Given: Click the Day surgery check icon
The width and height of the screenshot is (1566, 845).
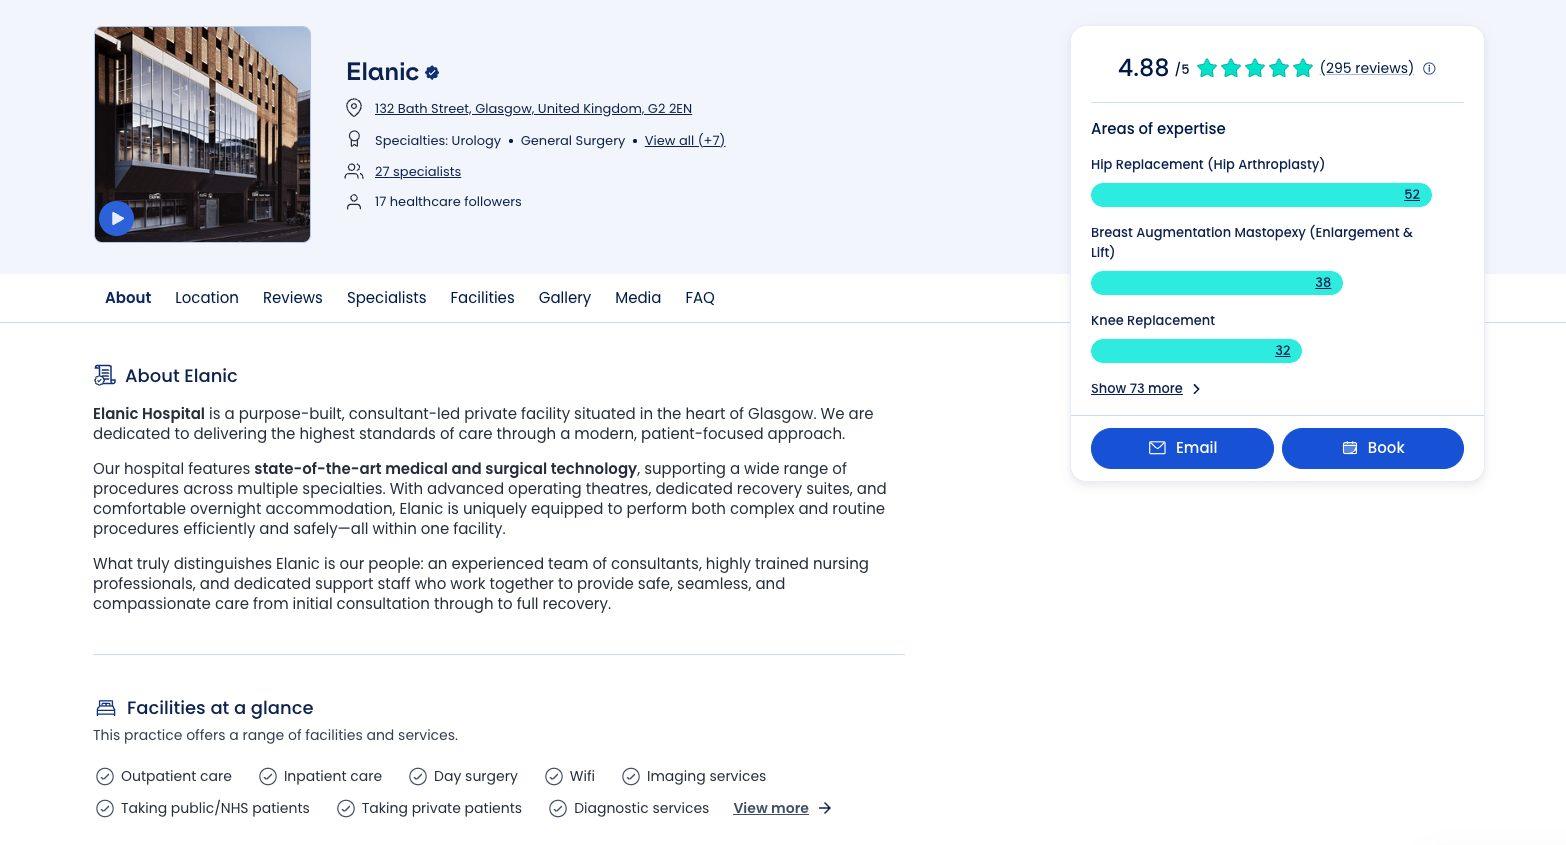Looking at the screenshot, I should pyautogui.click(x=418, y=777).
